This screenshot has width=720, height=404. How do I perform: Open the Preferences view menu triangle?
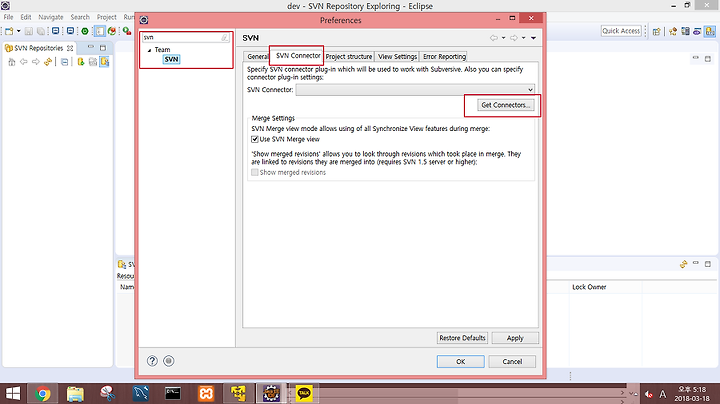tap(534, 38)
